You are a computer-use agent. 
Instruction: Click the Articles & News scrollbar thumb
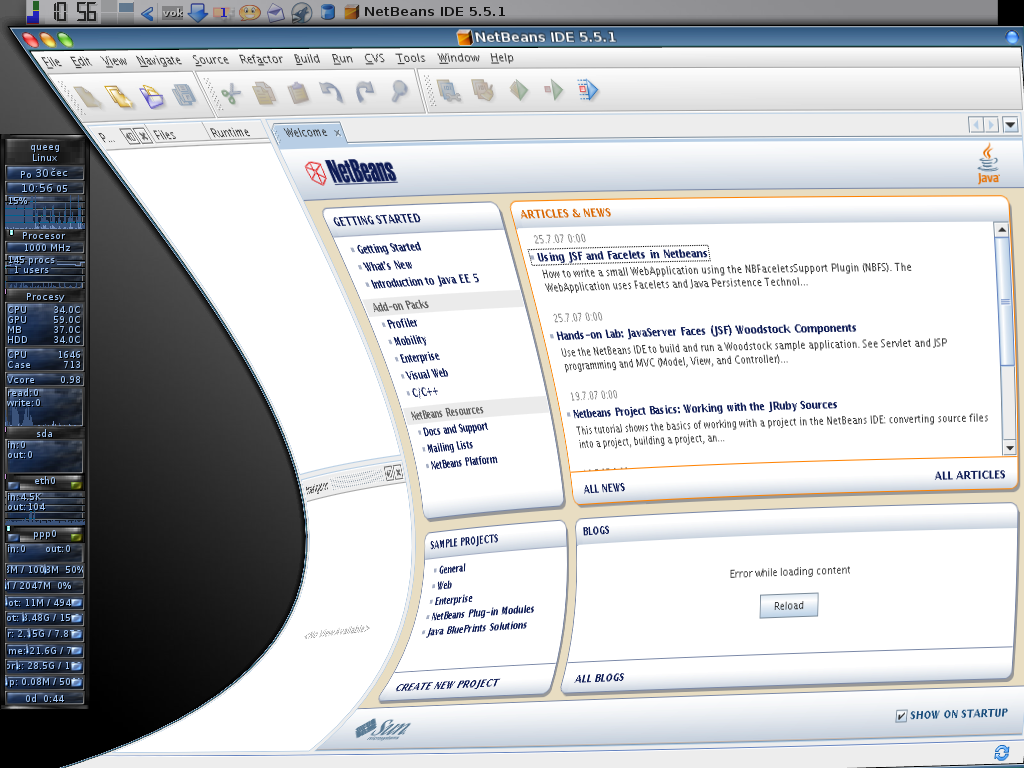click(x=1005, y=300)
